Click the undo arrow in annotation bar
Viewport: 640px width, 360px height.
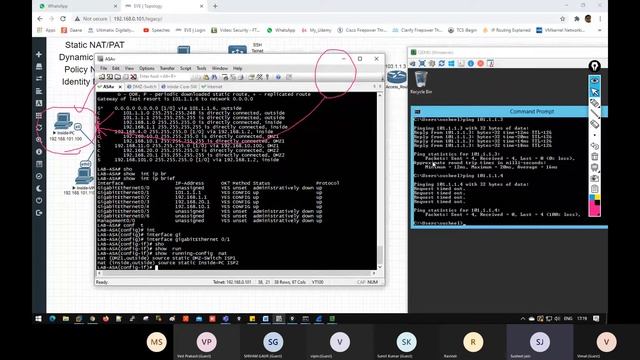pyautogui.click(x=595, y=146)
